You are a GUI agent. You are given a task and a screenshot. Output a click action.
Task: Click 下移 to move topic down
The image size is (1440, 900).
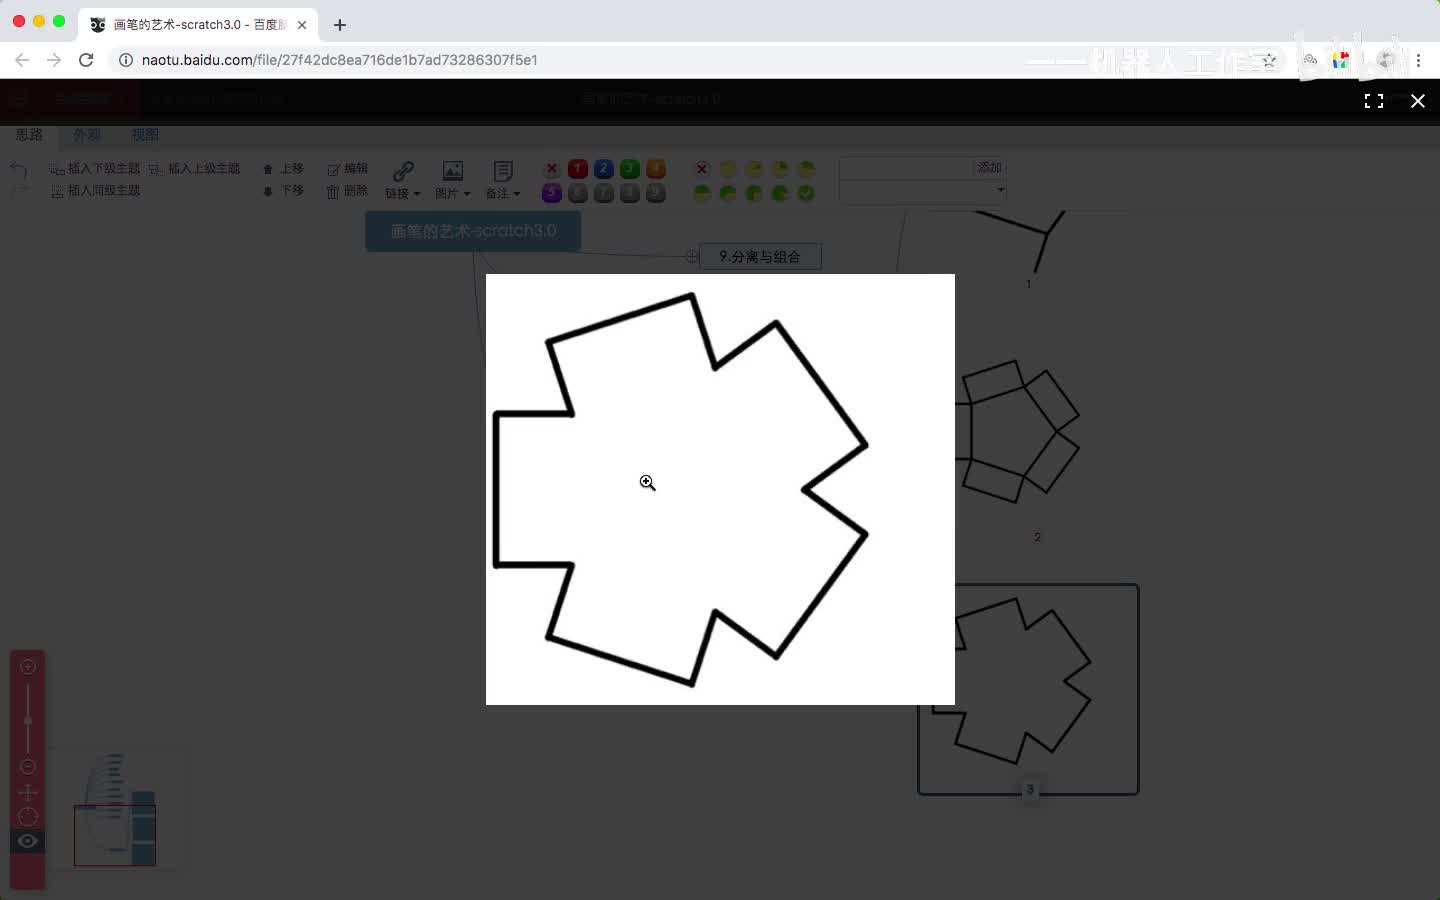point(284,190)
